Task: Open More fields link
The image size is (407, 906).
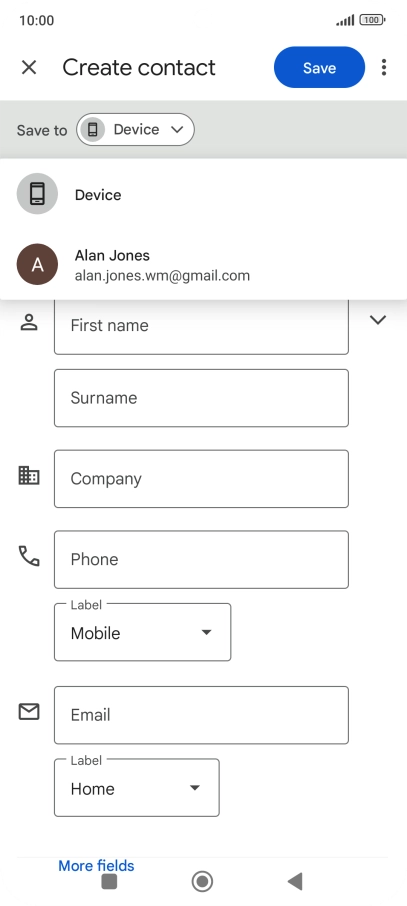Action: [x=96, y=866]
